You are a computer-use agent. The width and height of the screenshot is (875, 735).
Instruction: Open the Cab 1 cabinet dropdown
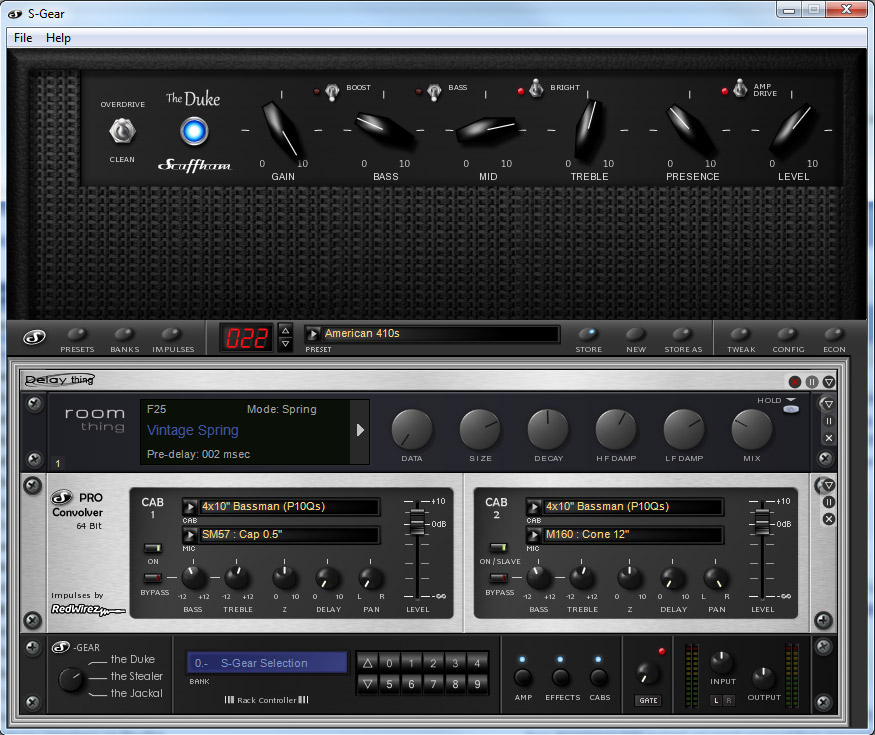coord(190,507)
